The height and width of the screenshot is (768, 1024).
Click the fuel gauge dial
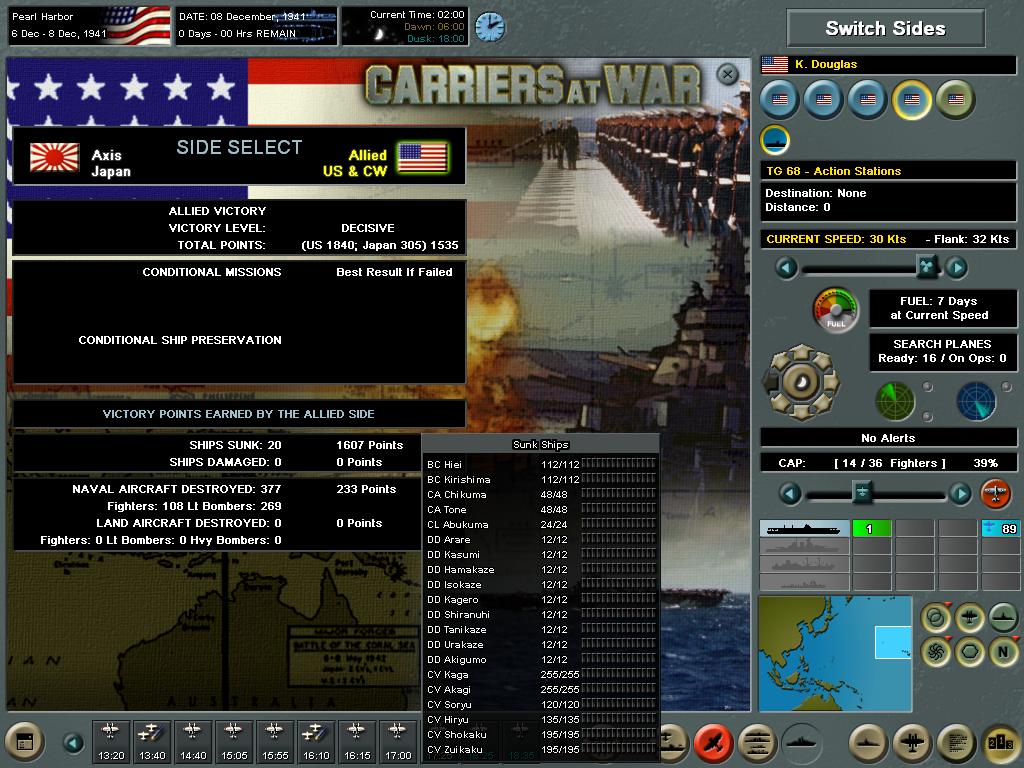click(x=835, y=310)
